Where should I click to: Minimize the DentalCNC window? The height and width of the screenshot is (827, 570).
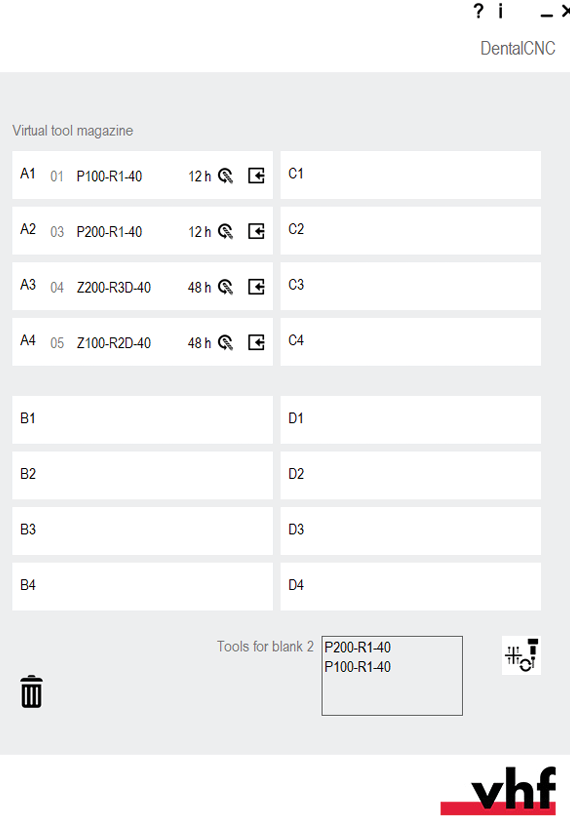(x=547, y=15)
